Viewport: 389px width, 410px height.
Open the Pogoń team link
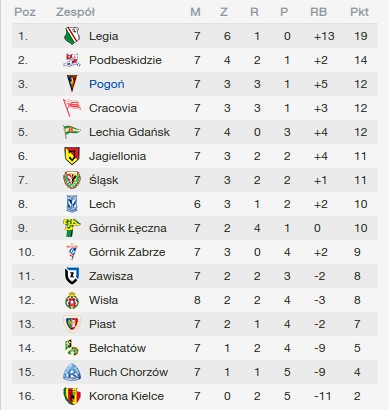[107, 84]
